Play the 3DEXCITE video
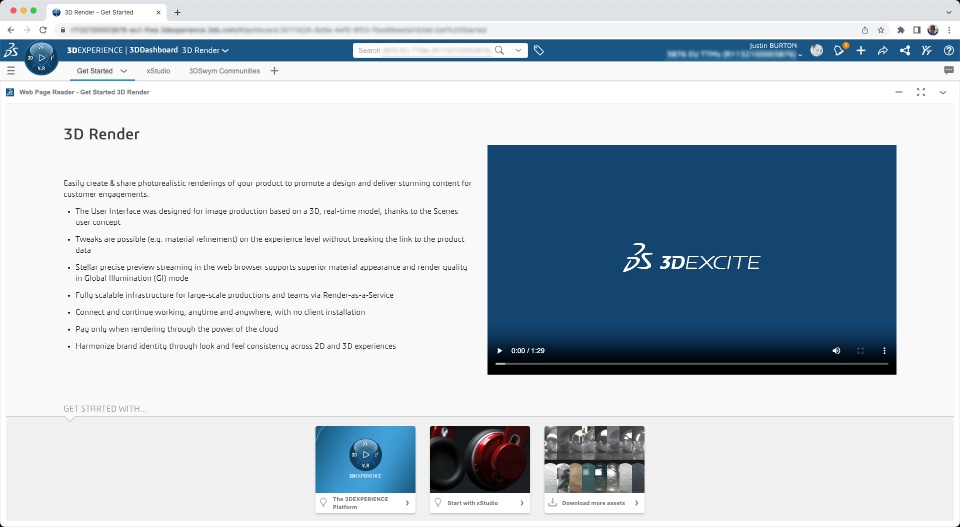 click(x=500, y=351)
